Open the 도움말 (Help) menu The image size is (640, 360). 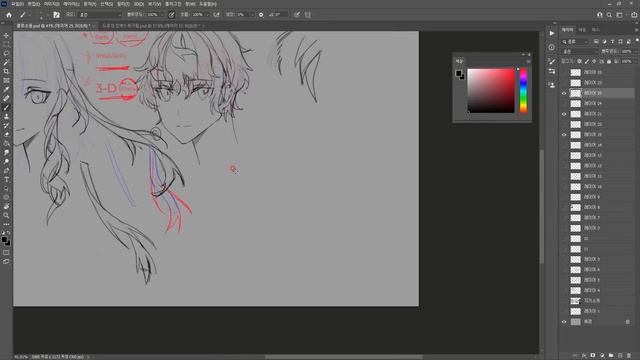[208, 4]
